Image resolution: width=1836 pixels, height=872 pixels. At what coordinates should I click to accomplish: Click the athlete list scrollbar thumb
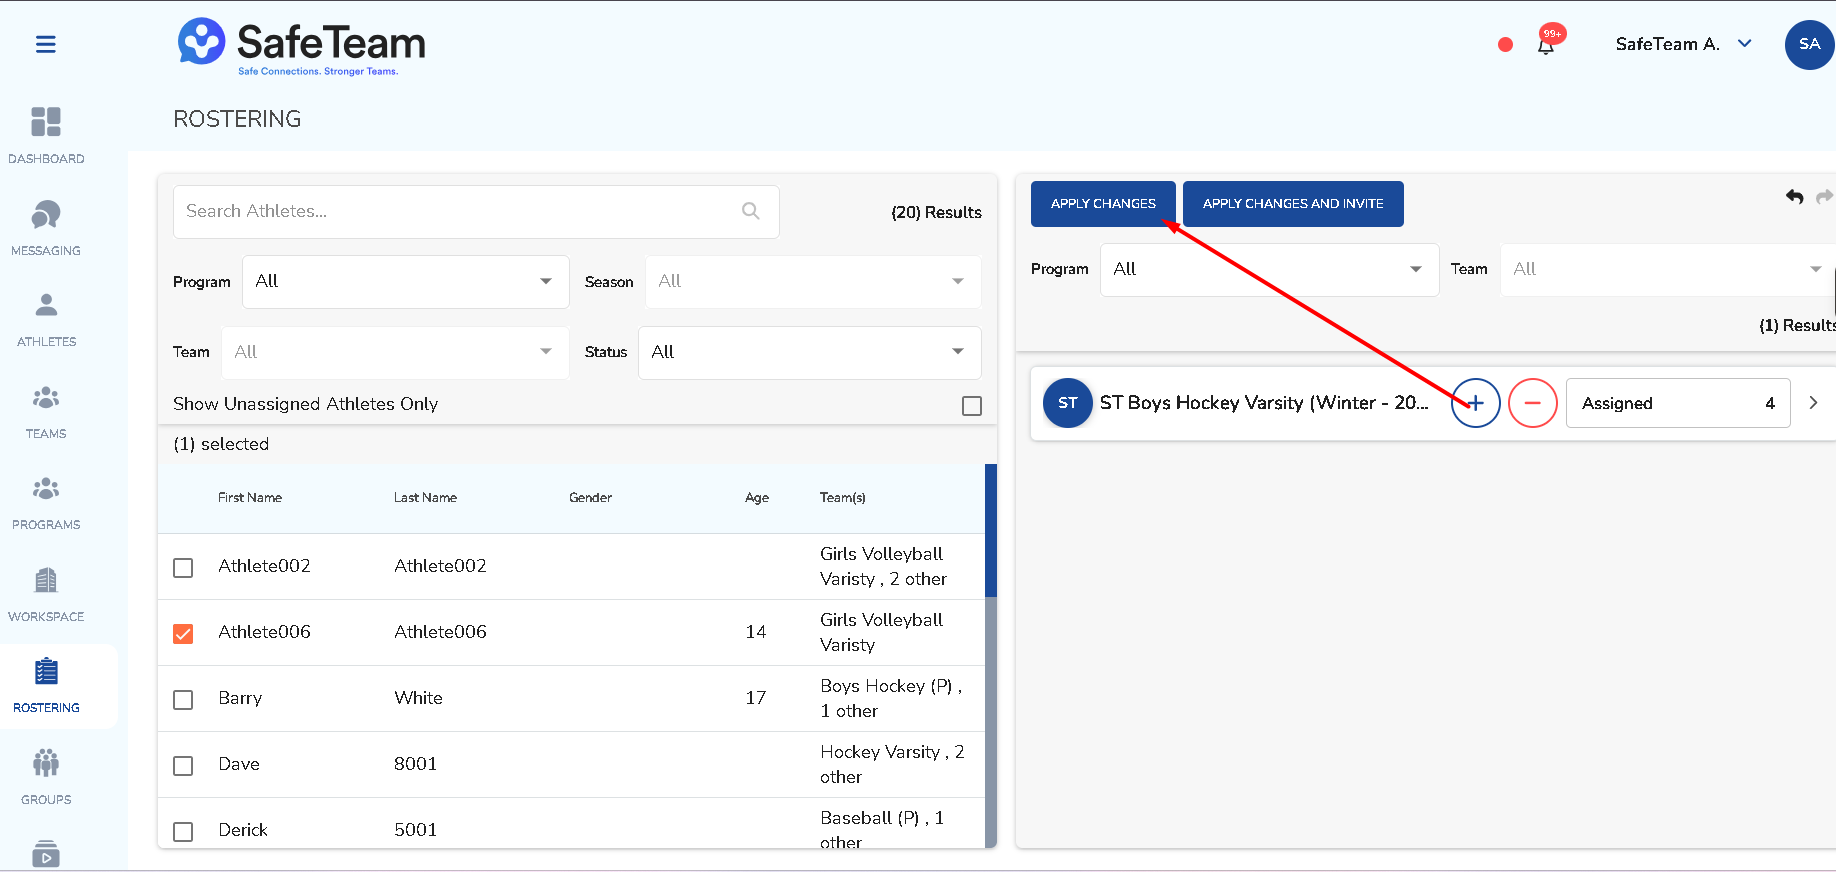[x=991, y=530]
